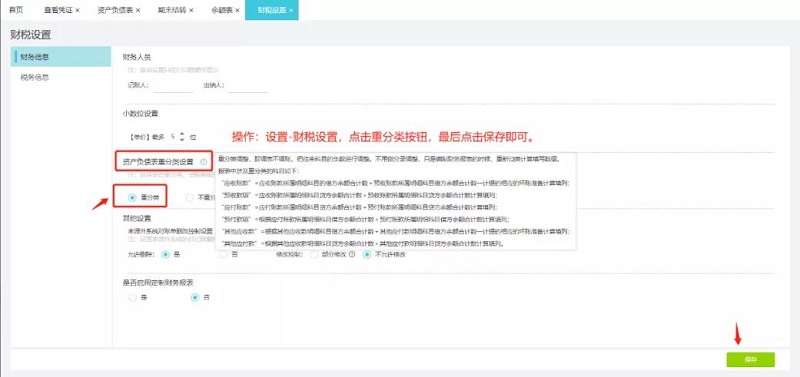
Task: Close the 资产负债表 tab with its X
Action: [x=138, y=10]
